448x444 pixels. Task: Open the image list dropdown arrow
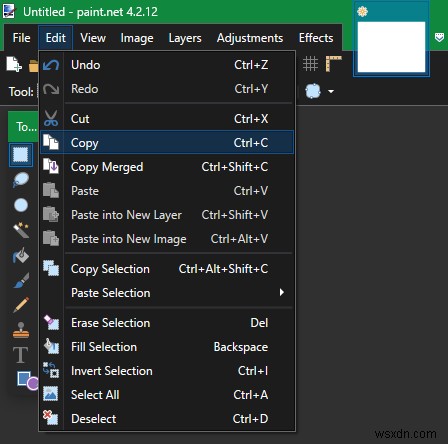point(439,37)
